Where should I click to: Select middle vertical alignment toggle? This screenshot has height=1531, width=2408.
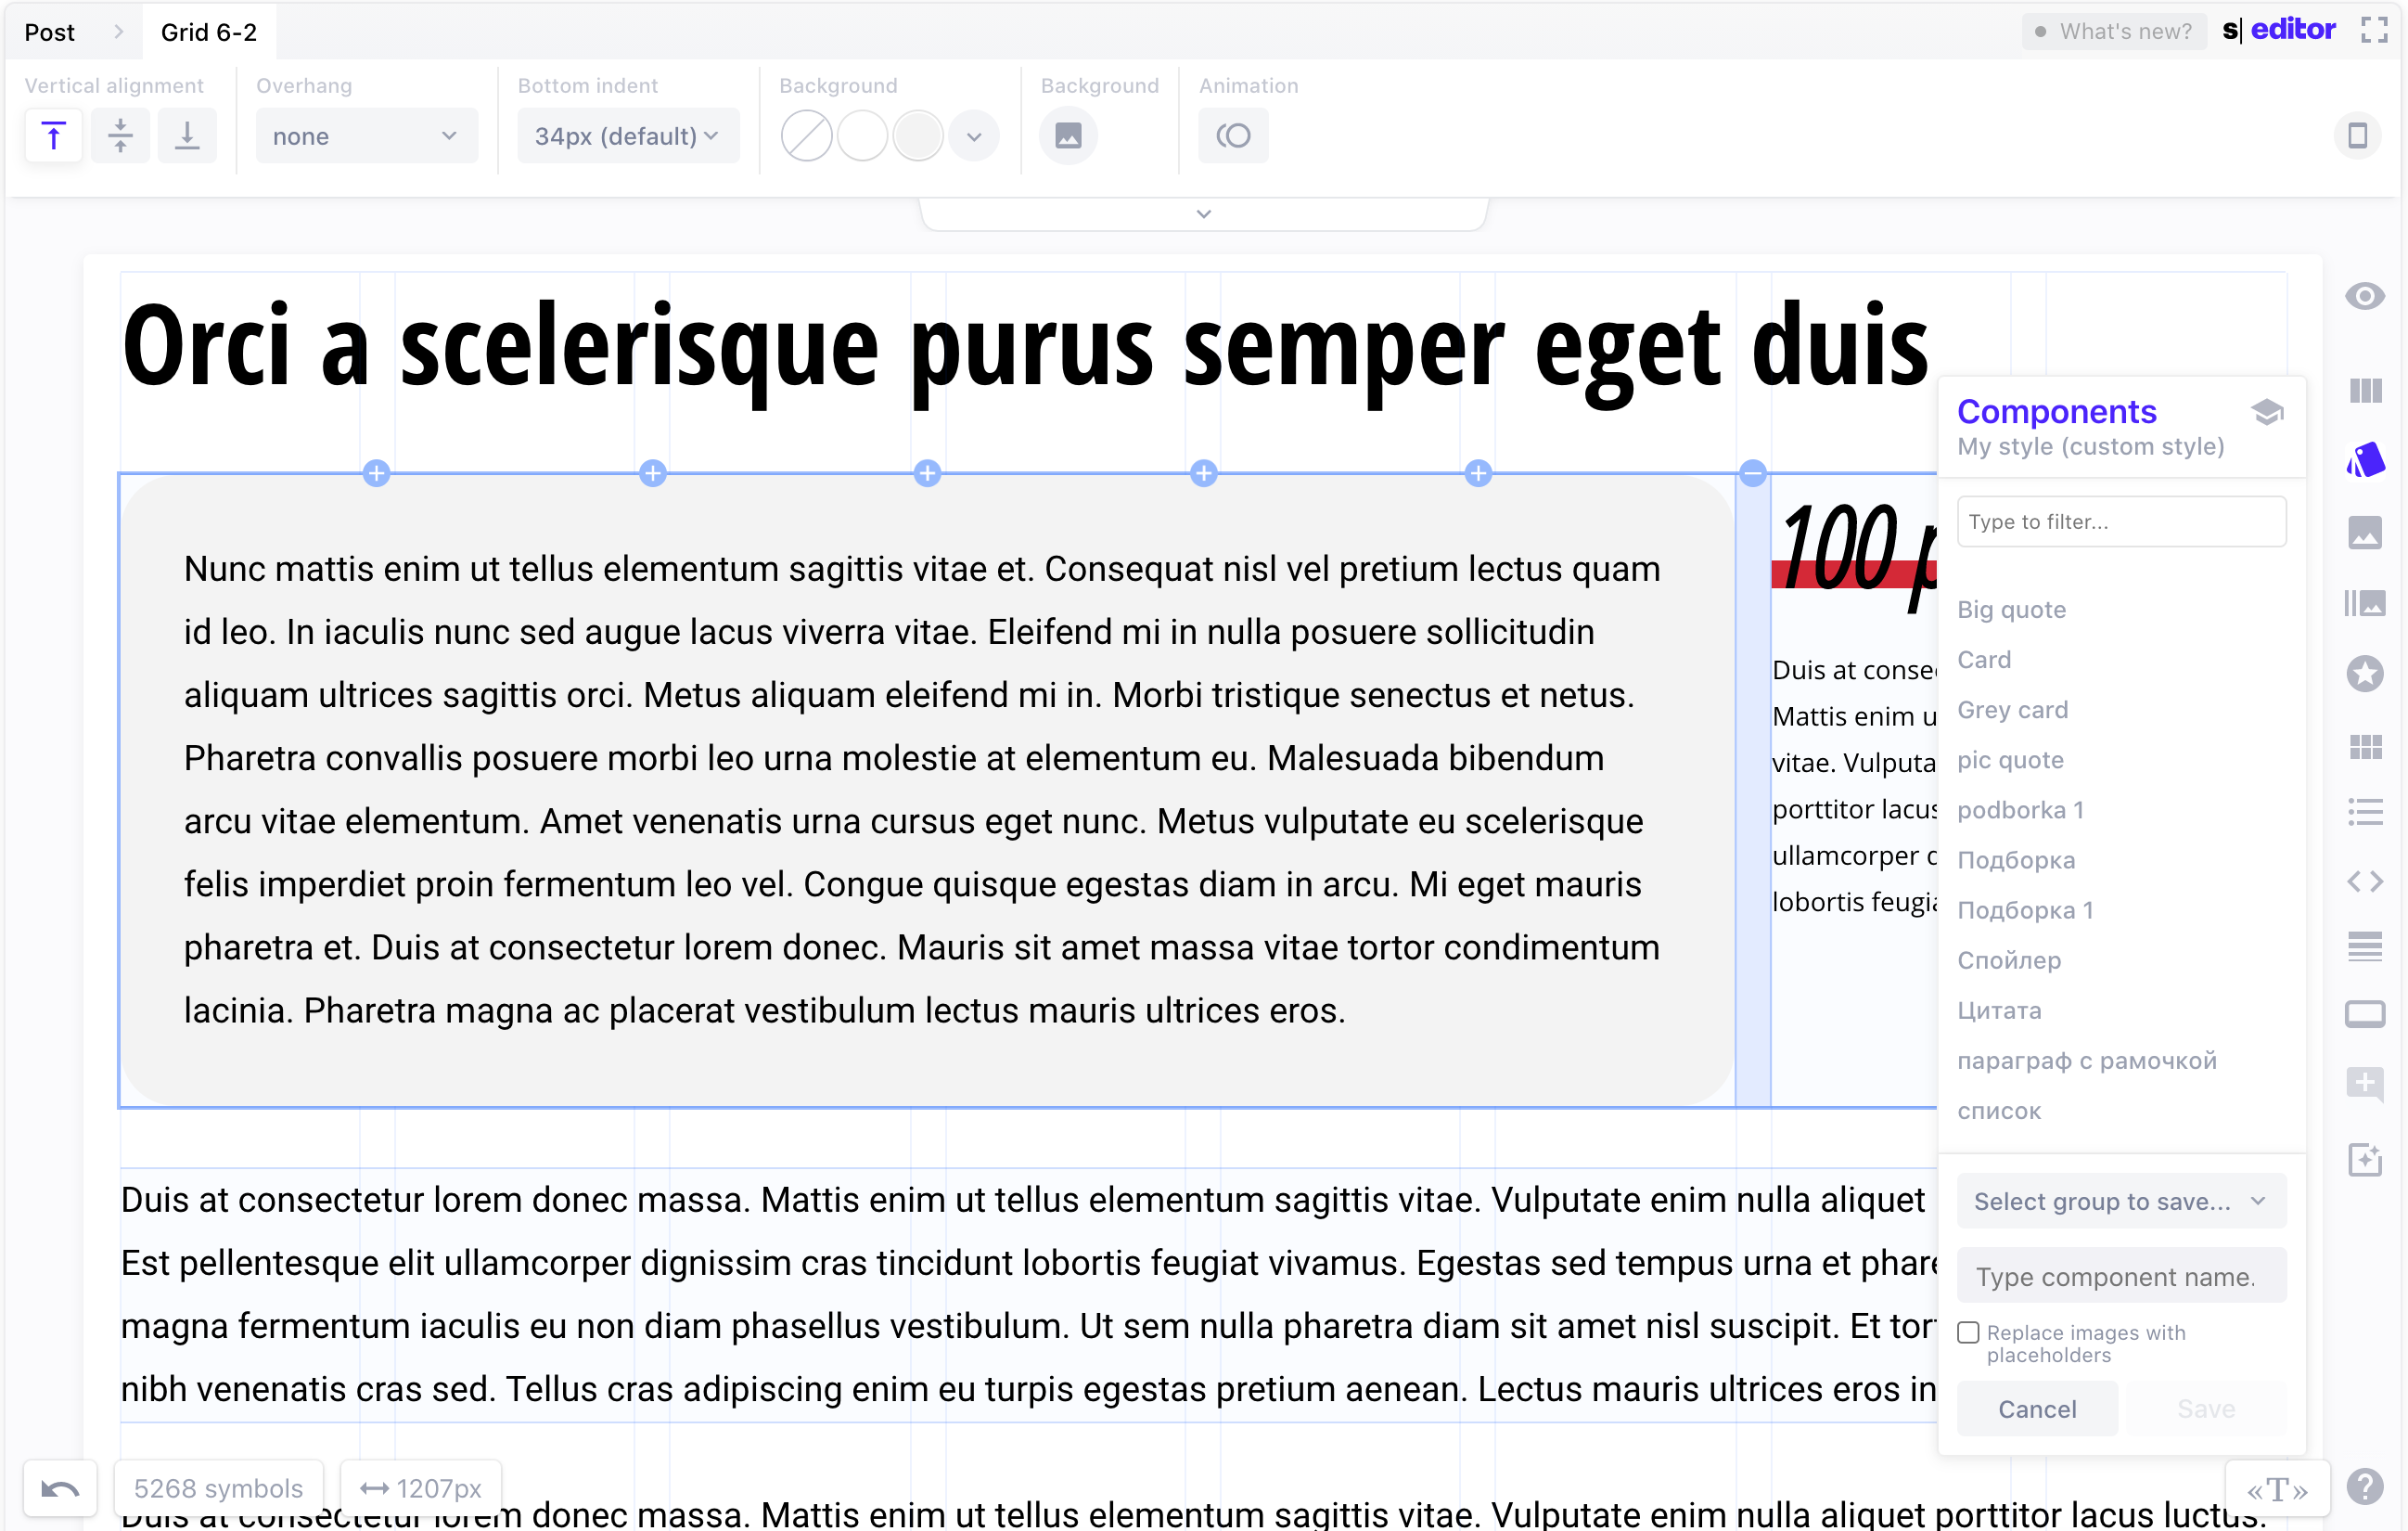tap(120, 136)
